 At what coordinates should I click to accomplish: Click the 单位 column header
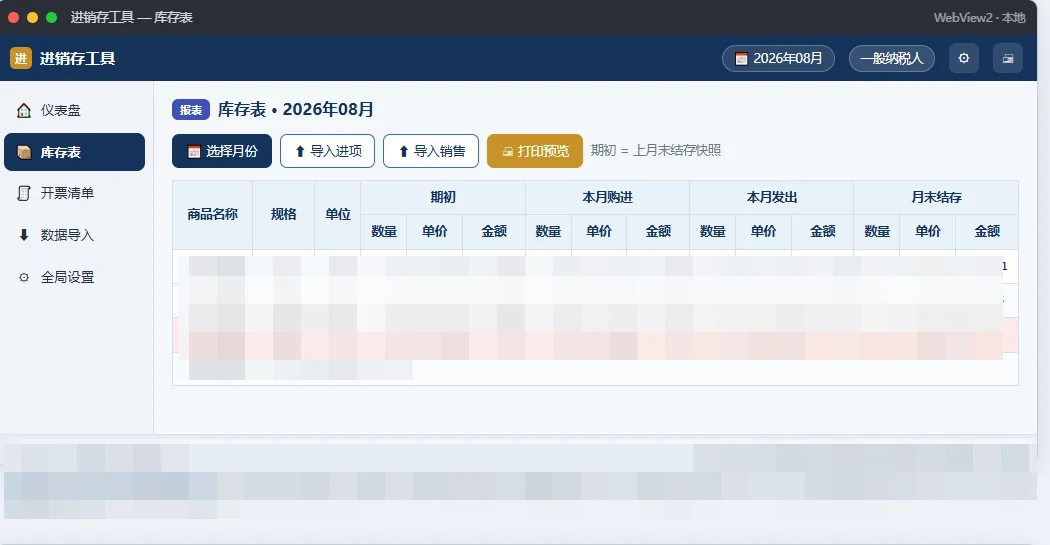[x=338, y=214]
